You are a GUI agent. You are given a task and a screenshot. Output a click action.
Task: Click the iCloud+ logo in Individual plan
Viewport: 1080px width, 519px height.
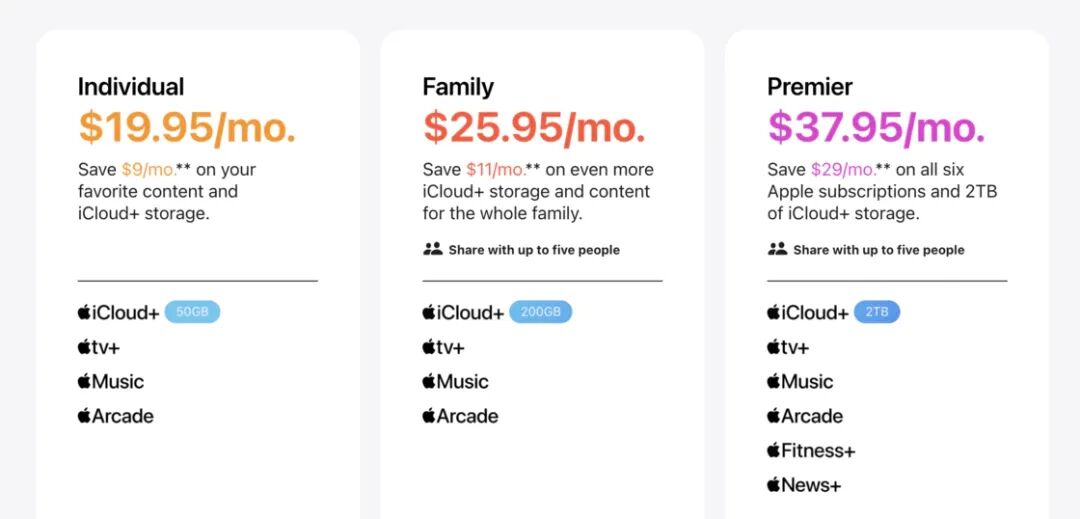tap(118, 313)
